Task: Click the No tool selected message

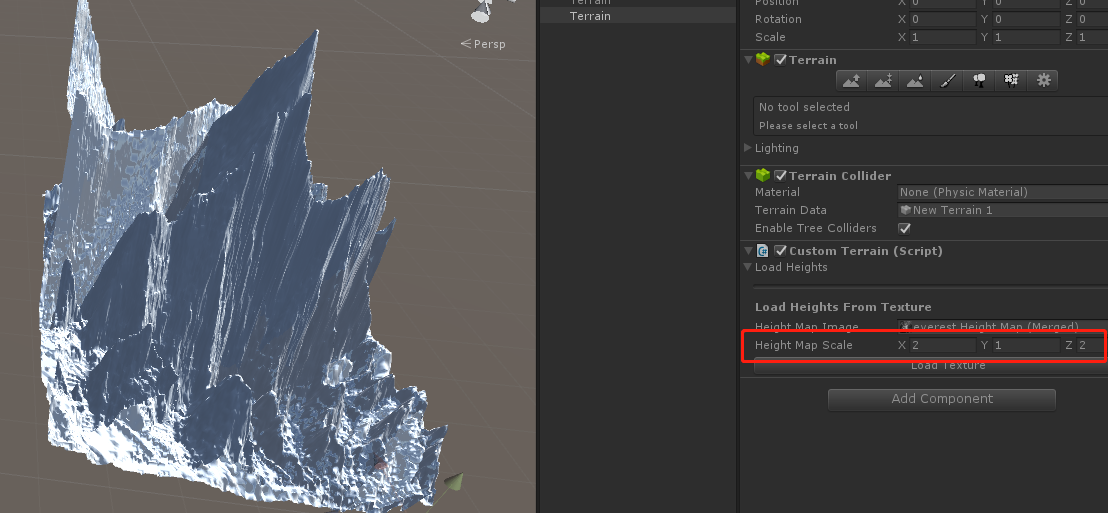Action: coord(804,107)
